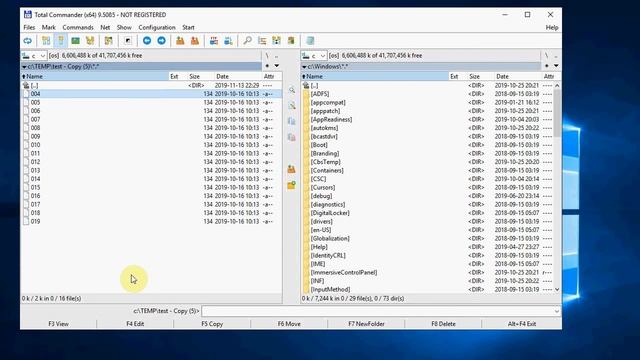
Task: Select file 012 in left panel
Action: [151, 162]
